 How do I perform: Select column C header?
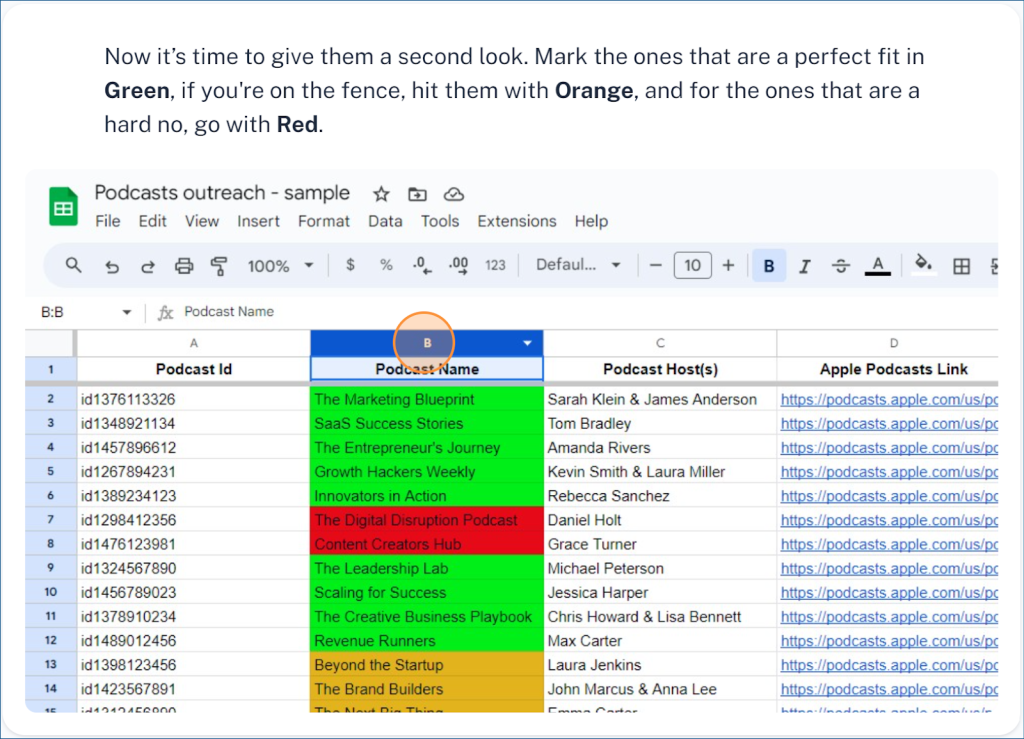tap(660, 343)
